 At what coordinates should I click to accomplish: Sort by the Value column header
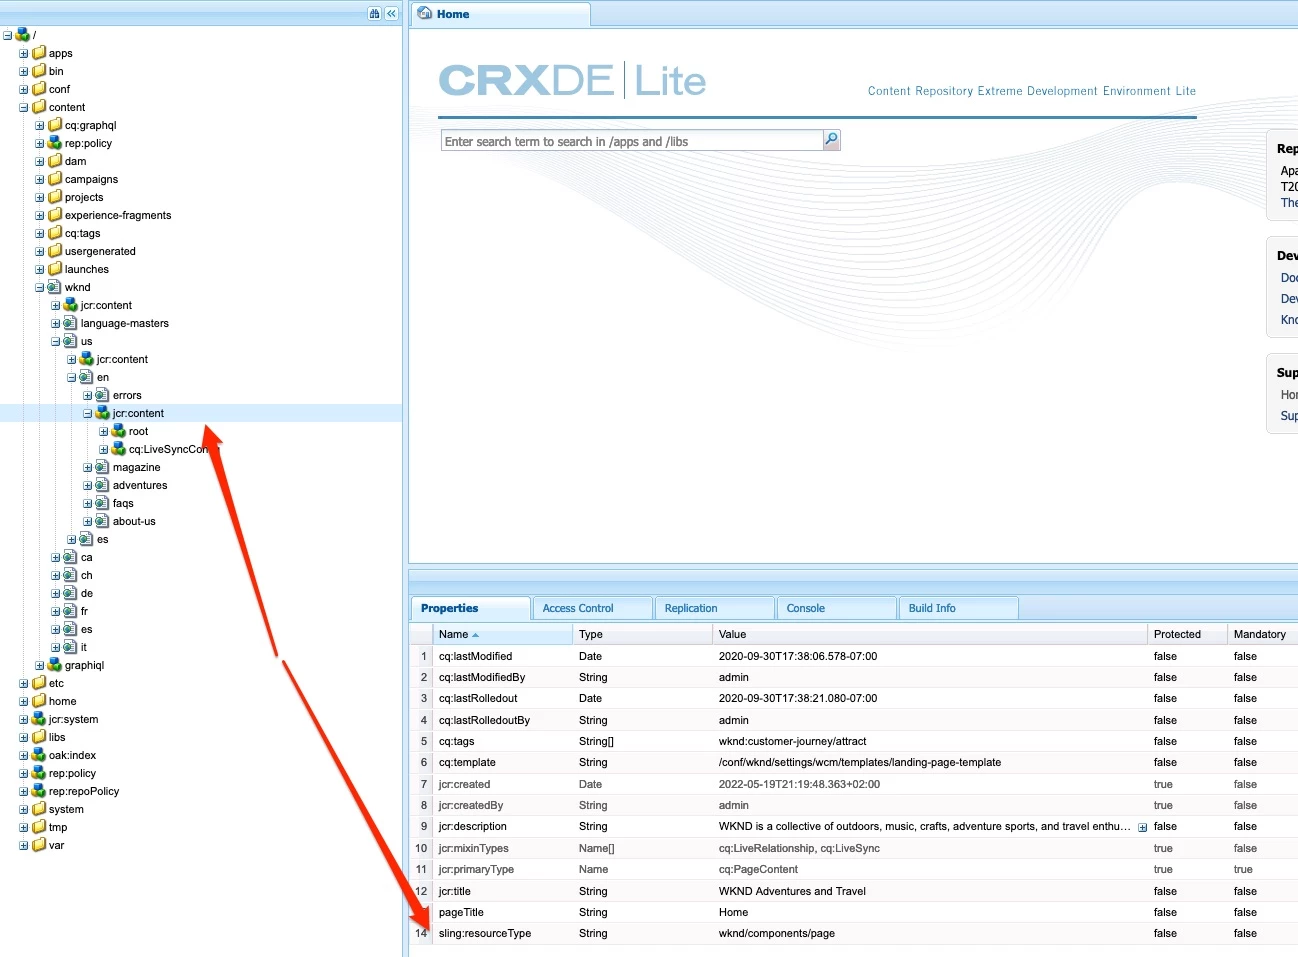(x=930, y=634)
